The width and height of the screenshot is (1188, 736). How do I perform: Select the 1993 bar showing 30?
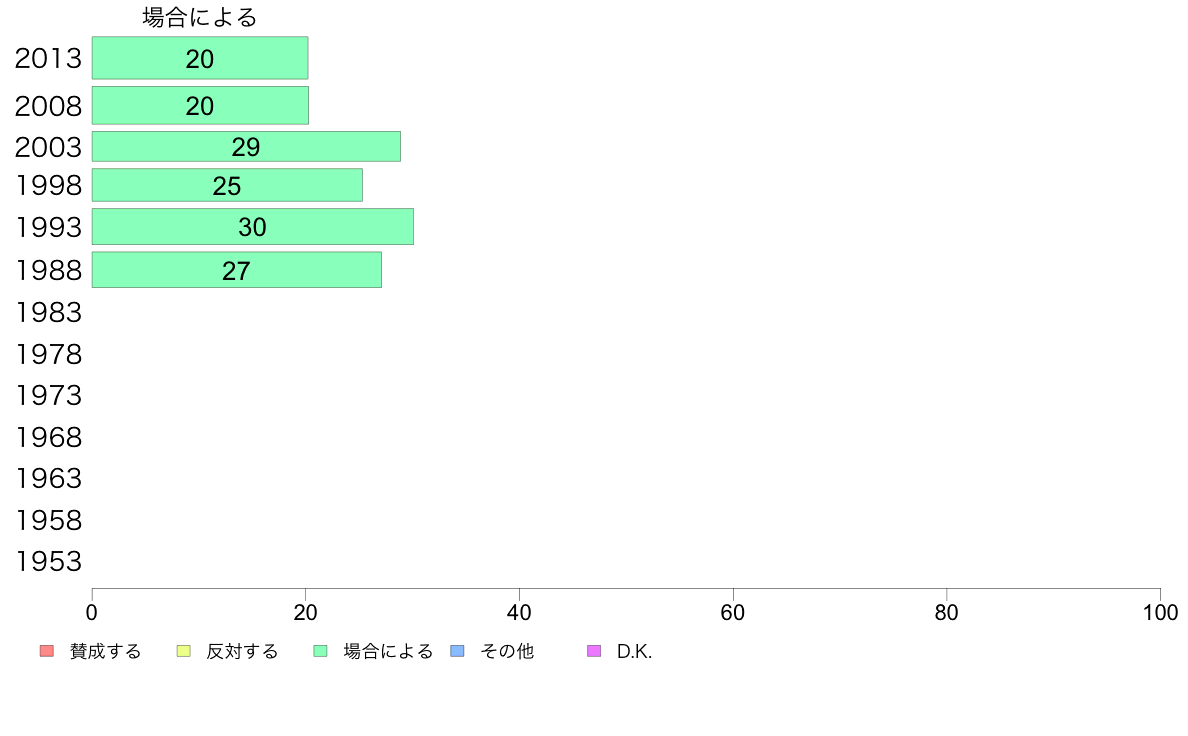pos(253,227)
